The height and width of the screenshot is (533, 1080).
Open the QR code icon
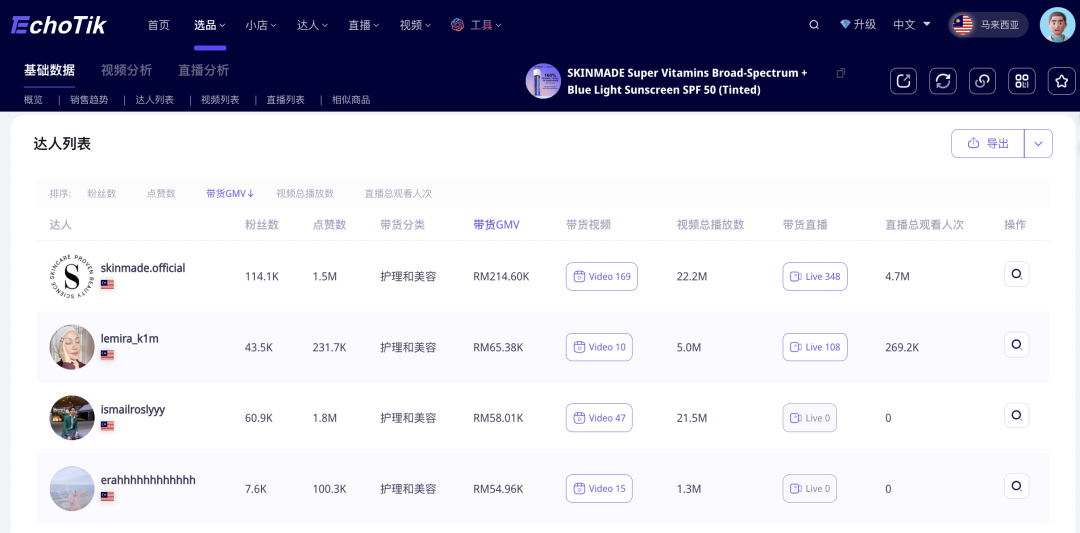point(1021,81)
